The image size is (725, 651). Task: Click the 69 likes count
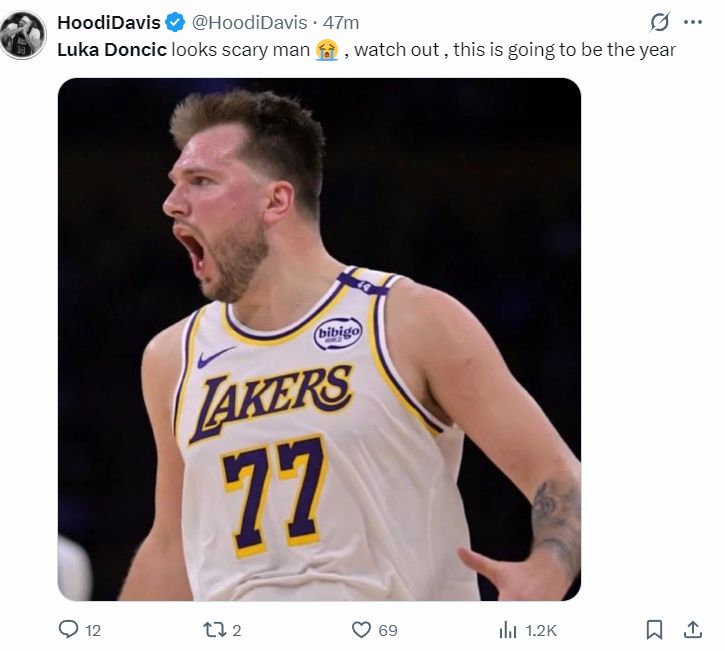coord(388,631)
